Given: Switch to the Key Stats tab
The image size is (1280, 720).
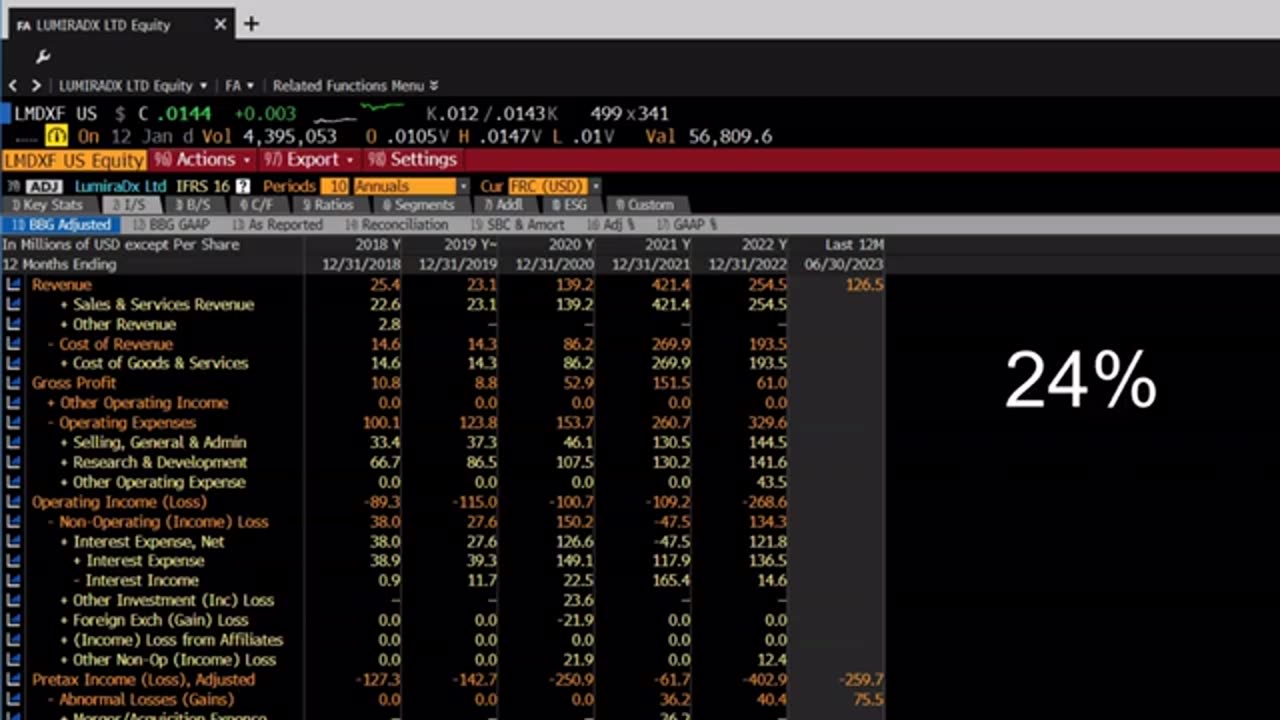Looking at the screenshot, I should tap(48, 205).
